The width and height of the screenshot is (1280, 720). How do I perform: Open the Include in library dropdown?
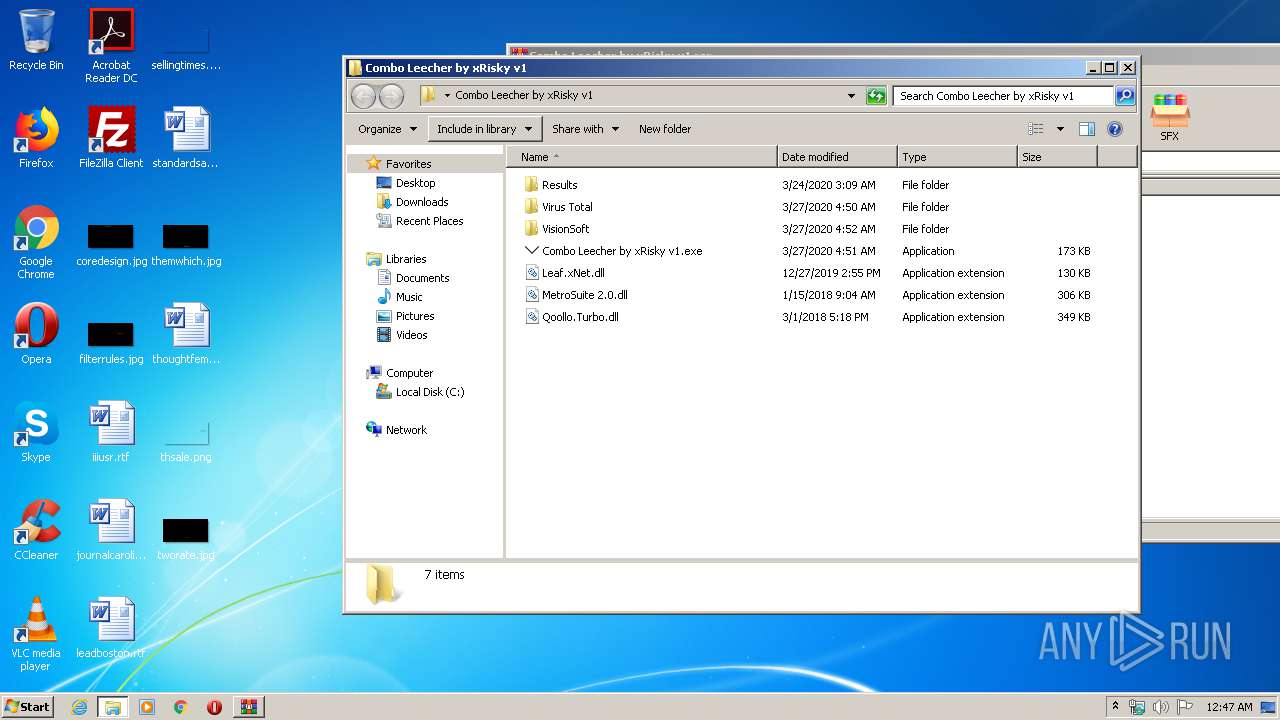pos(485,129)
